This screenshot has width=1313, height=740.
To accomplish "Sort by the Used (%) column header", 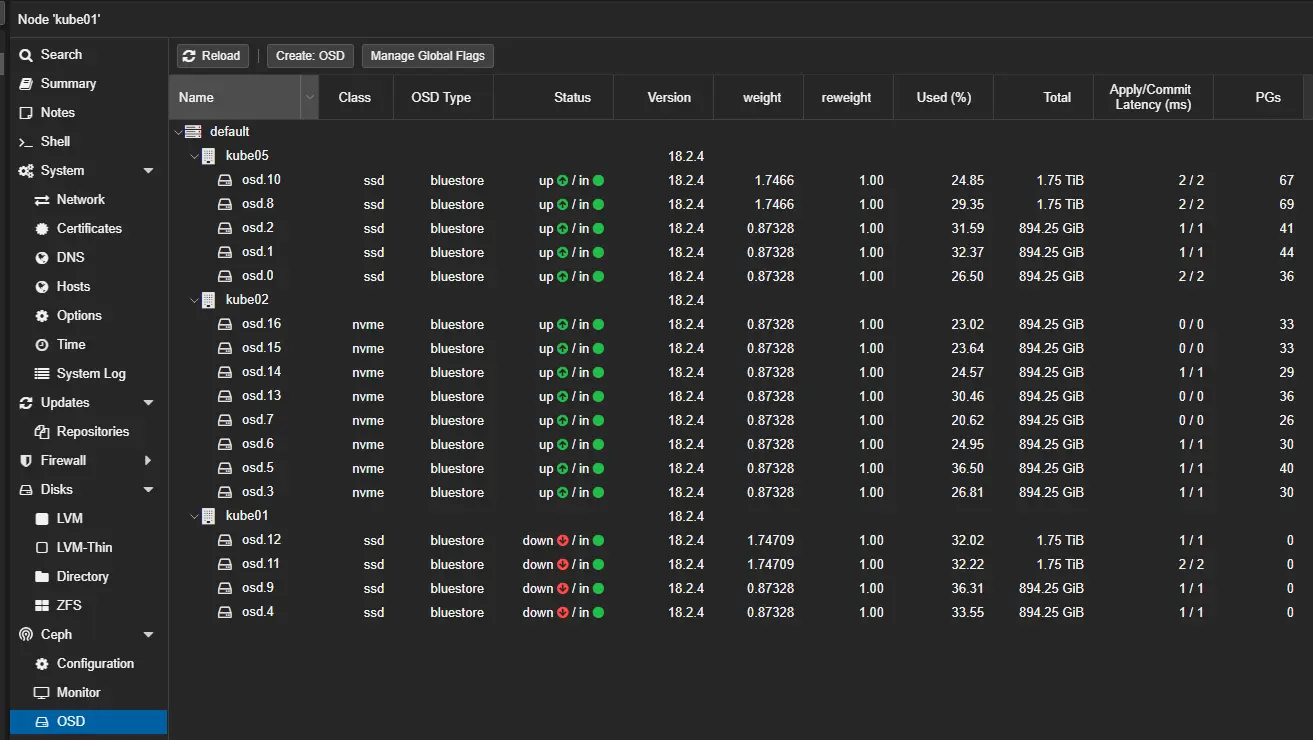I will (943, 98).
